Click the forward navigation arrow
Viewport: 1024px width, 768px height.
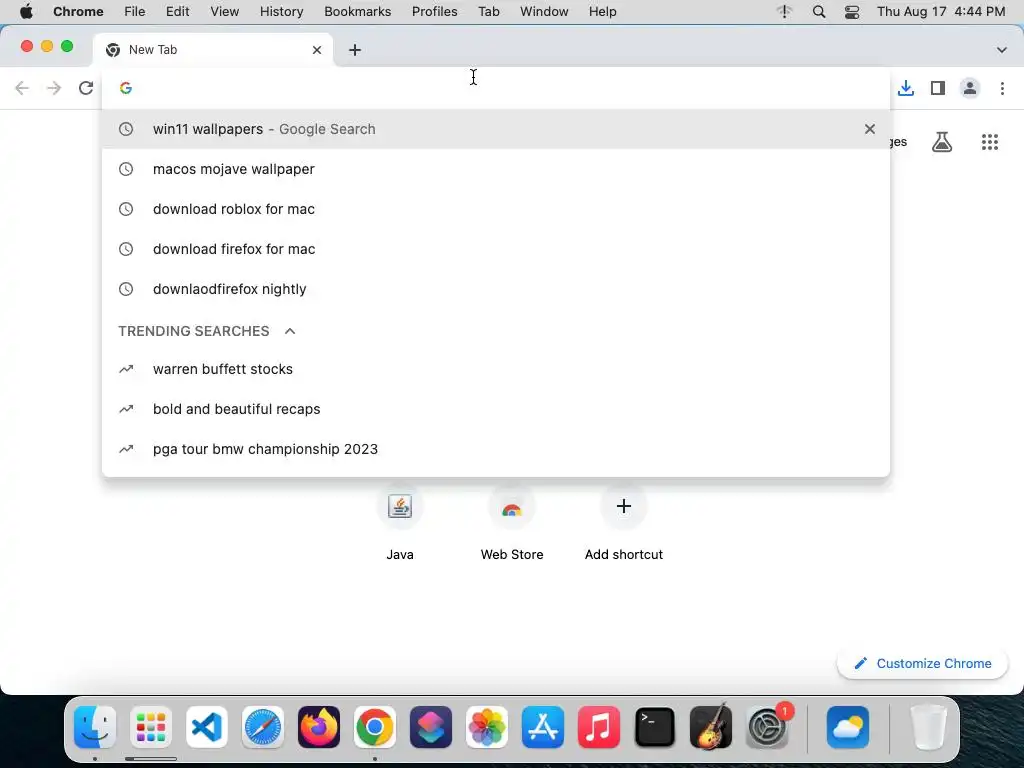[54, 88]
